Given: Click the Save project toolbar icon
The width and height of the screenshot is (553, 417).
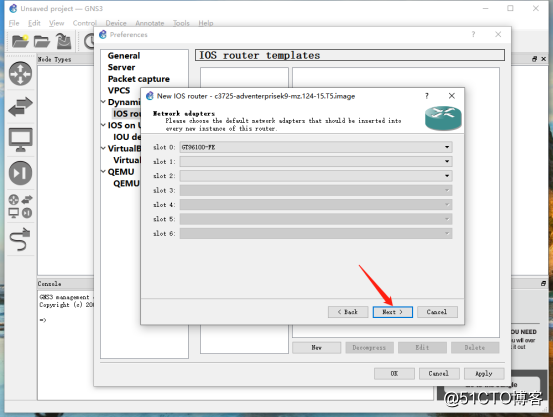Looking at the screenshot, I should click(63, 41).
